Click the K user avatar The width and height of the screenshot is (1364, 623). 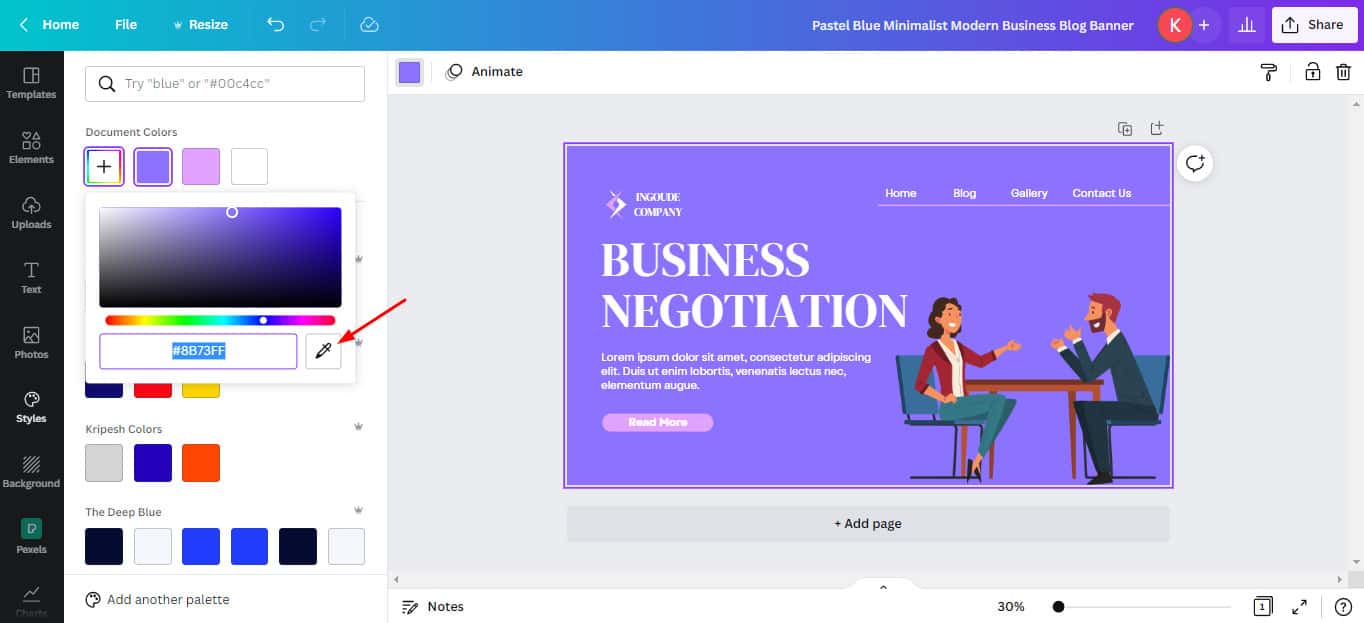(x=1173, y=25)
